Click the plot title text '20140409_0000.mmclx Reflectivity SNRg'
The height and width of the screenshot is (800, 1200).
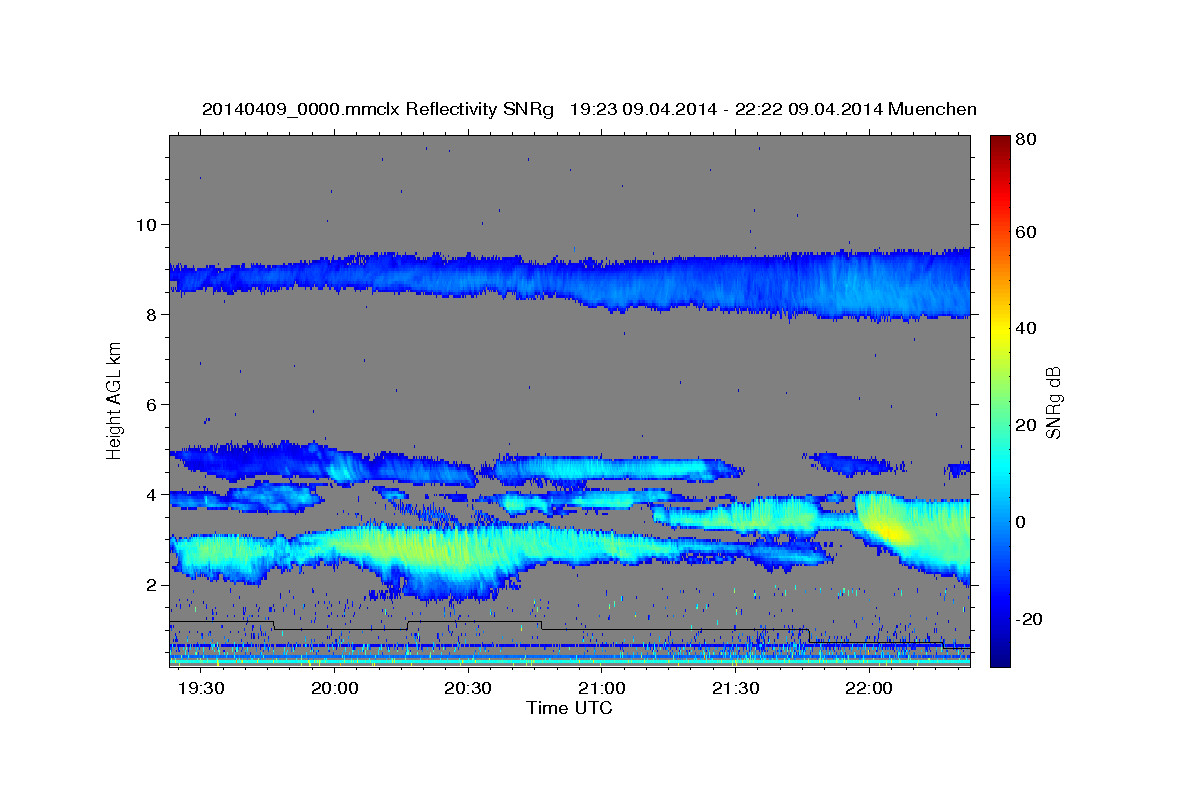(x=378, y=109)
